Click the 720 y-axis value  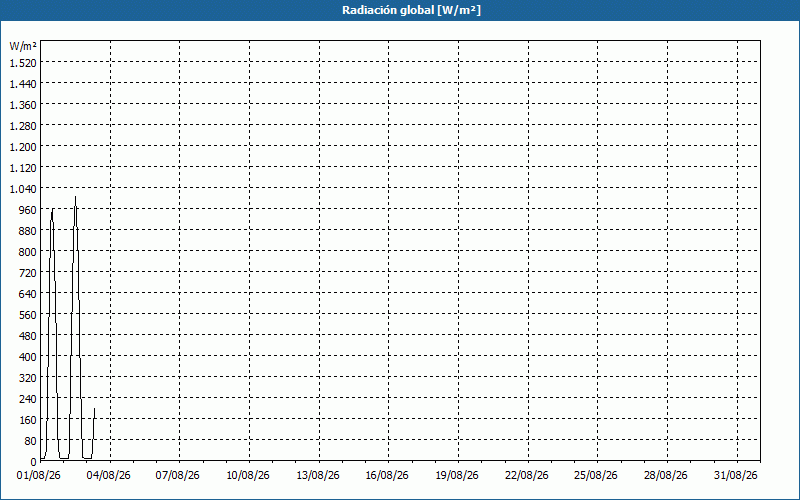click(28, 272)
